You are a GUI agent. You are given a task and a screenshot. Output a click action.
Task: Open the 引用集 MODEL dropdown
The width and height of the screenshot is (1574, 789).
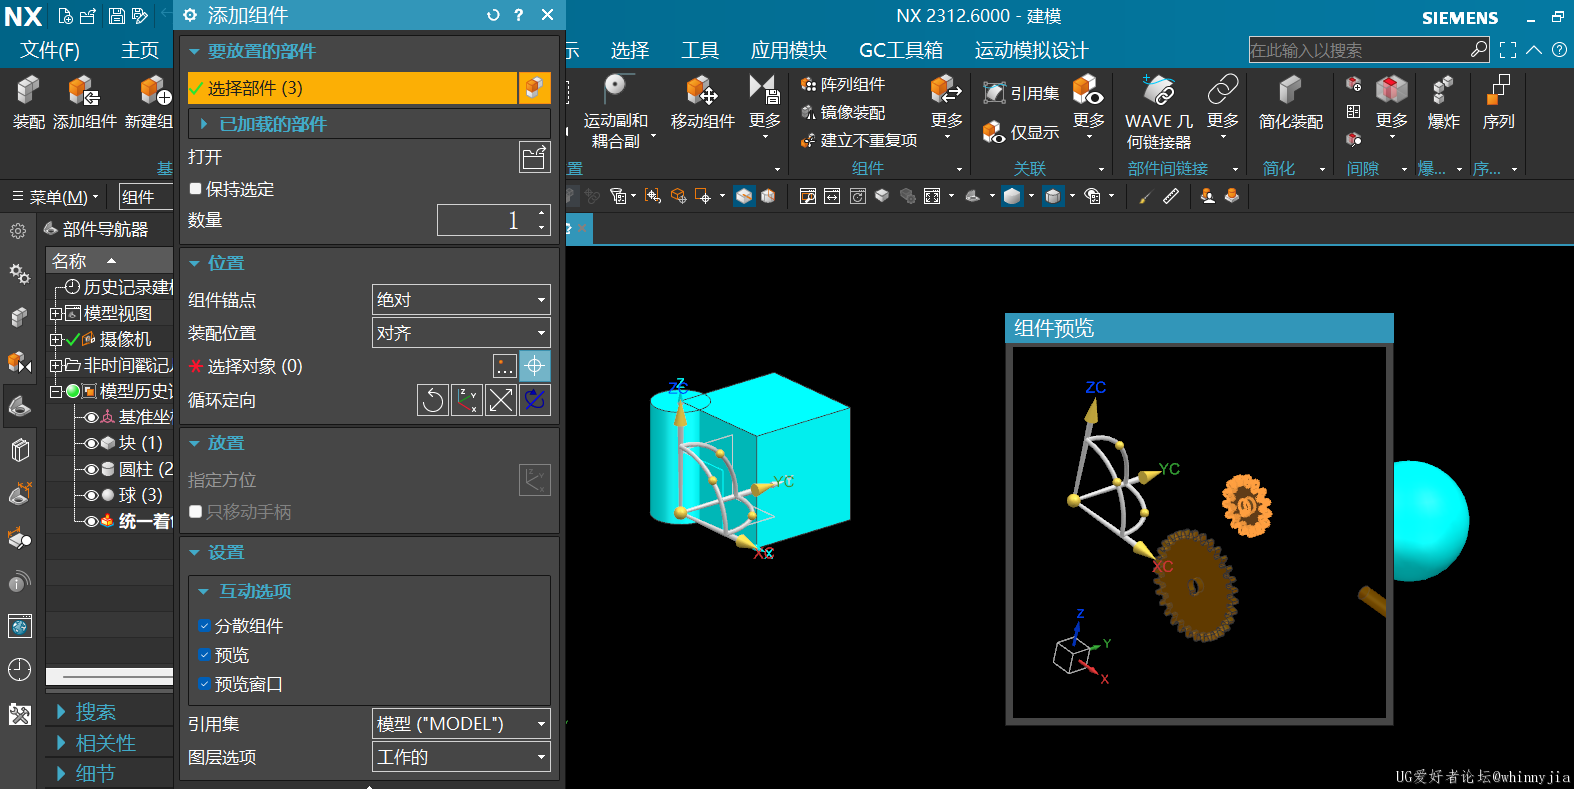(x=461, y=723)
